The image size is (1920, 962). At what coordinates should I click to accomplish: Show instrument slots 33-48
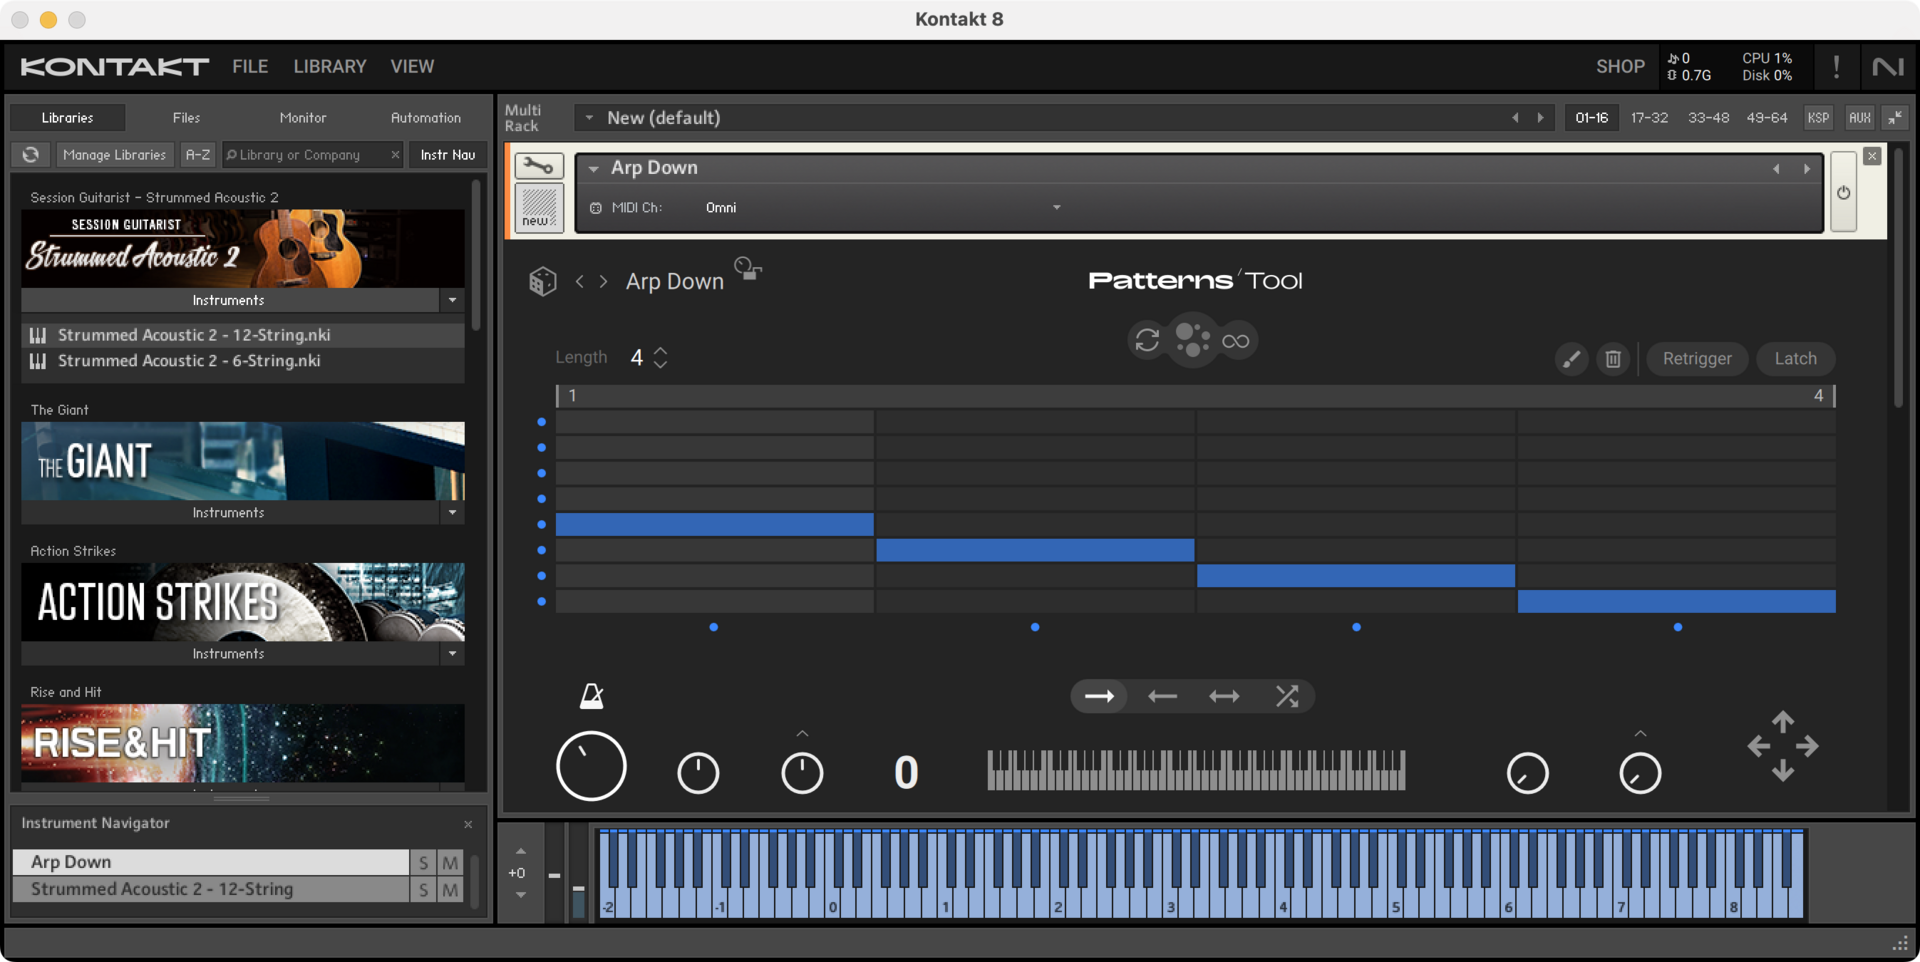1708,118
